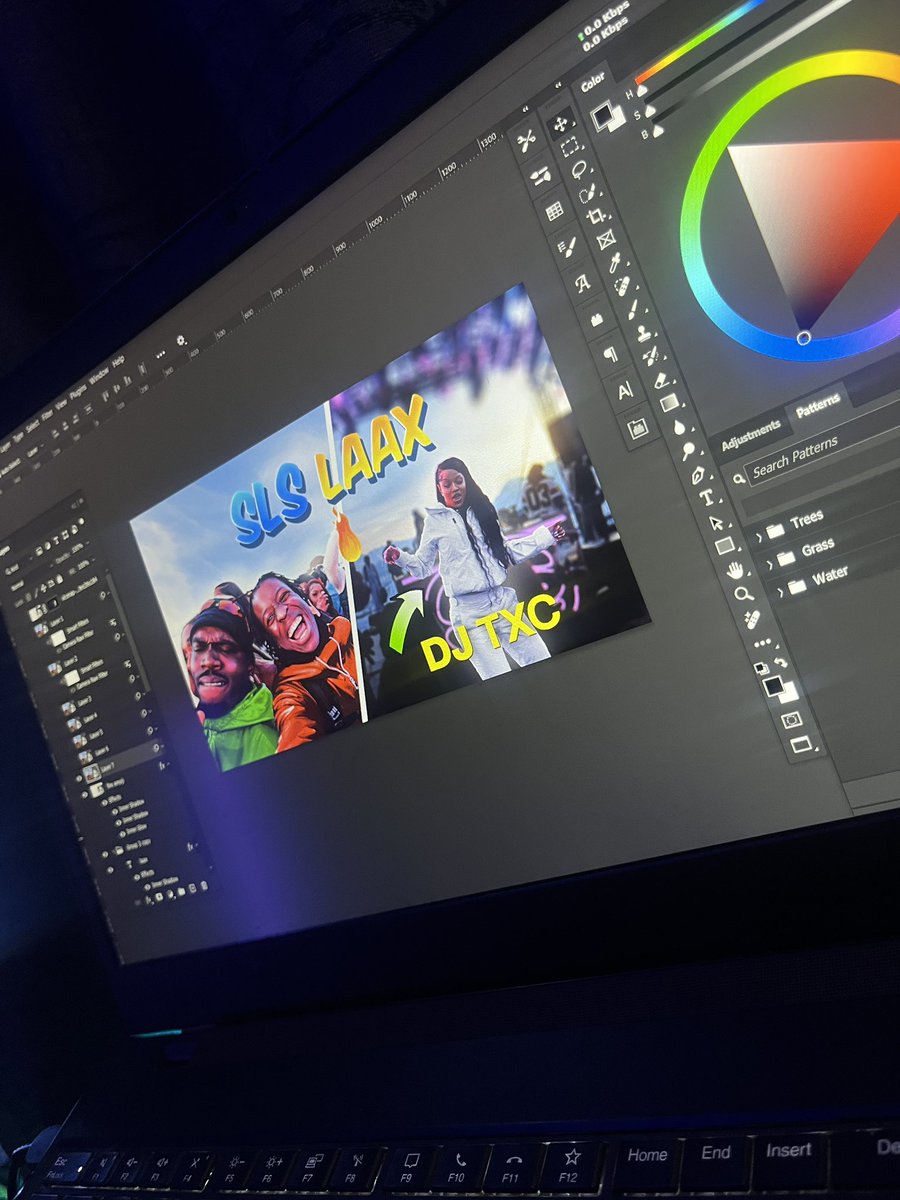The width and height of the screenshot is (900, 1200).
Task: Click the foreground color swatch in Color panel
Action: pos(602,114)
